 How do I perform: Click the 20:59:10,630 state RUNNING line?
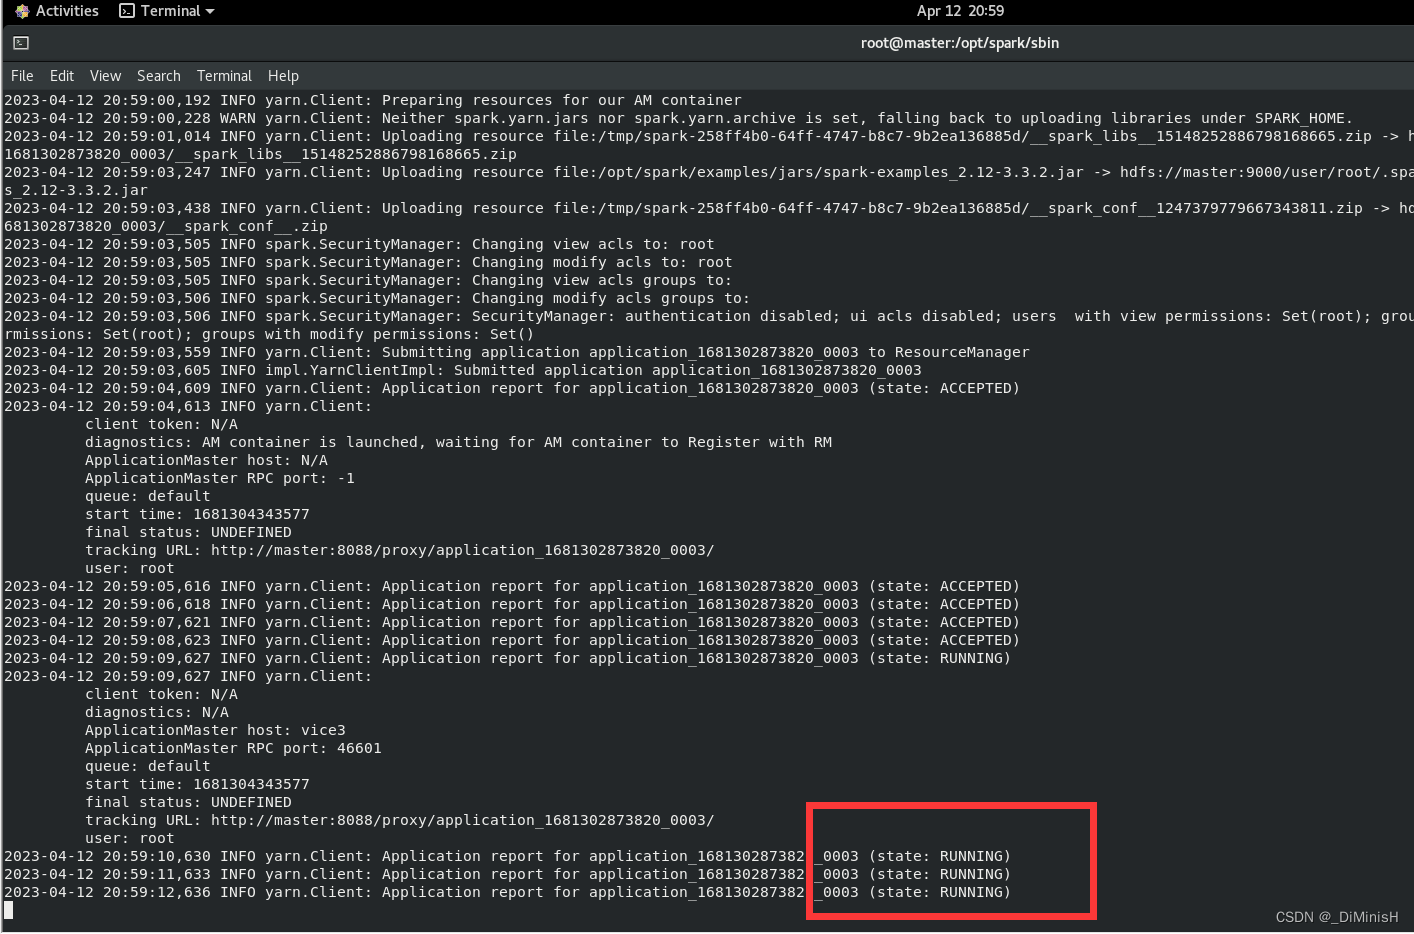click(507, 856)
